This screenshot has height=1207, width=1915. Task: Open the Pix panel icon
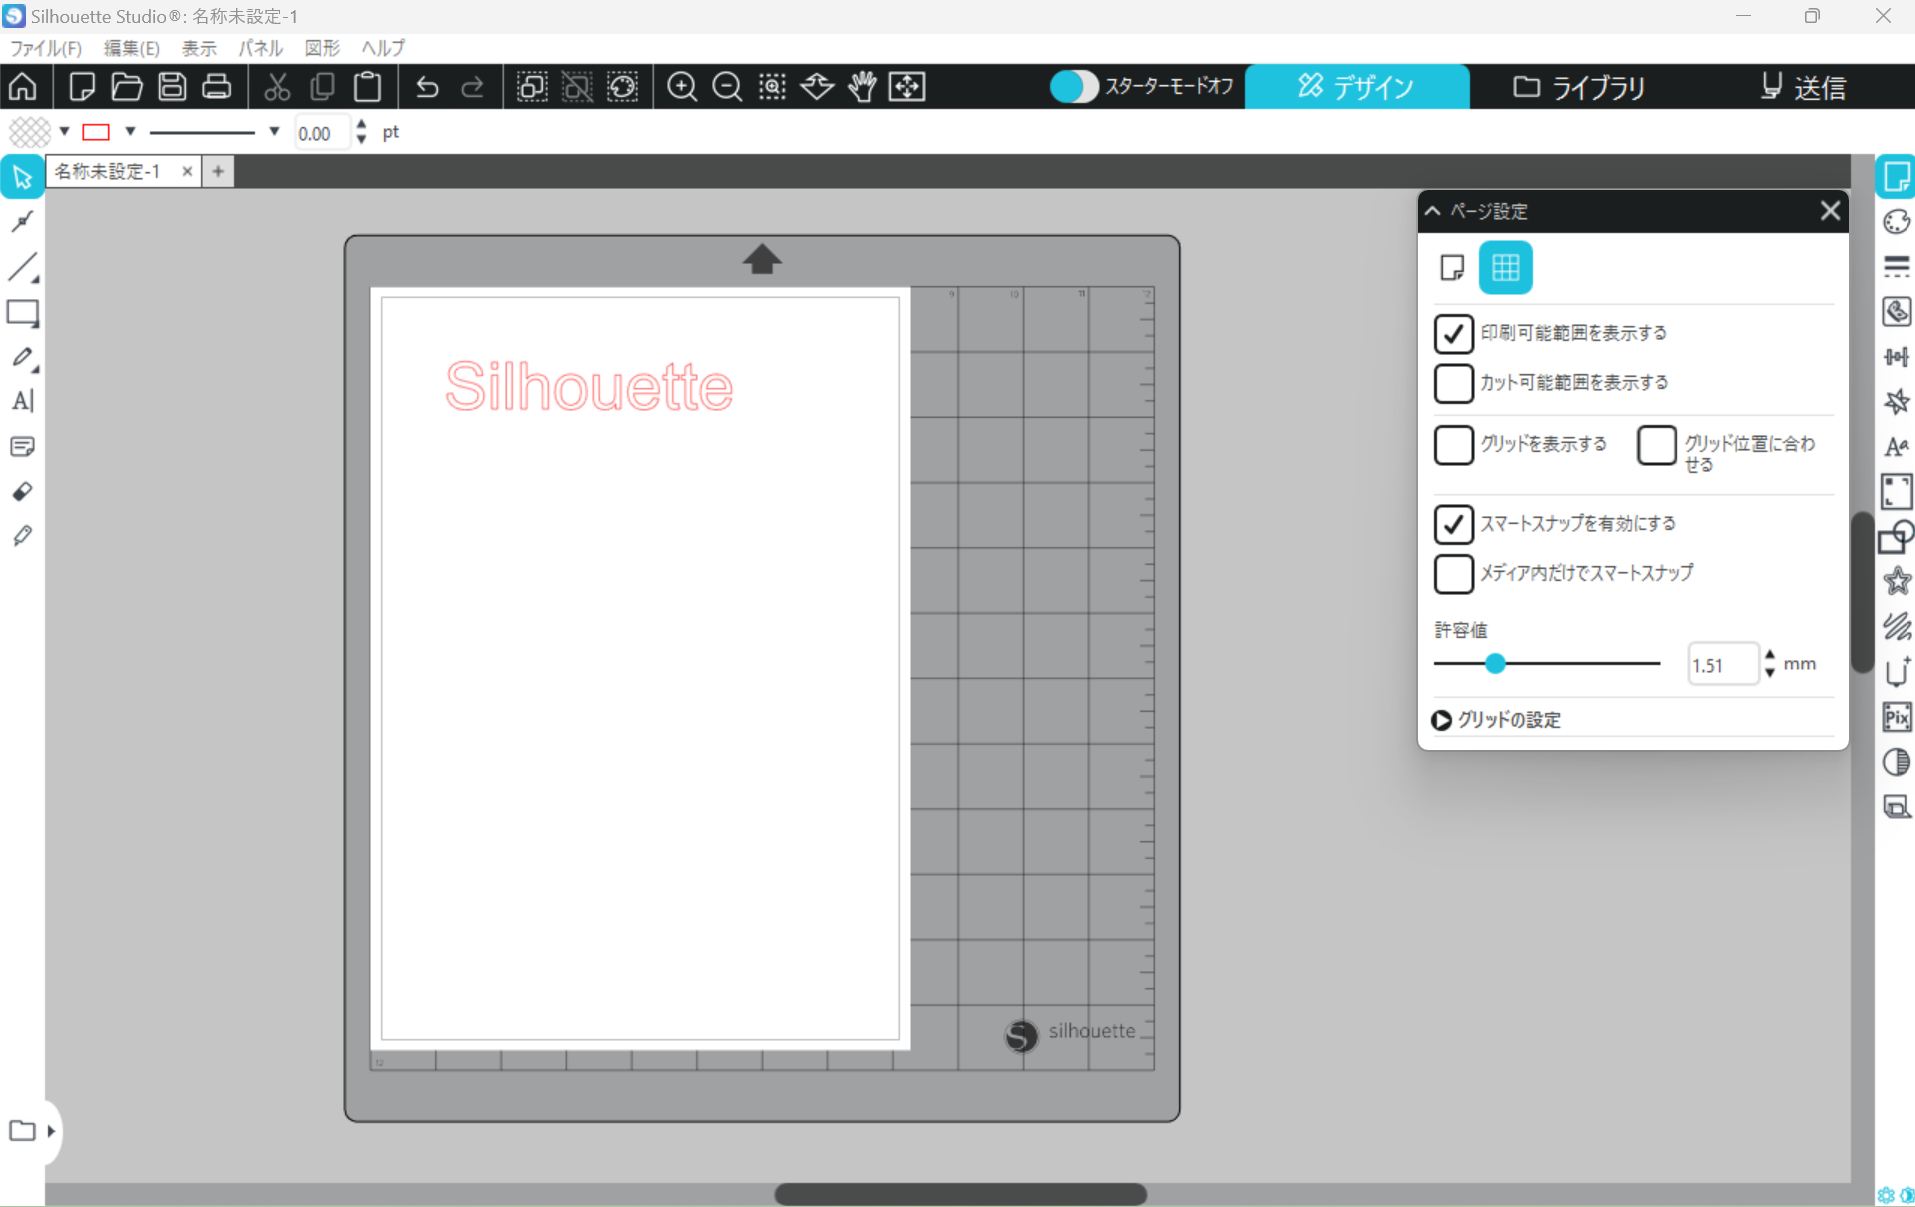point(1896,717)
